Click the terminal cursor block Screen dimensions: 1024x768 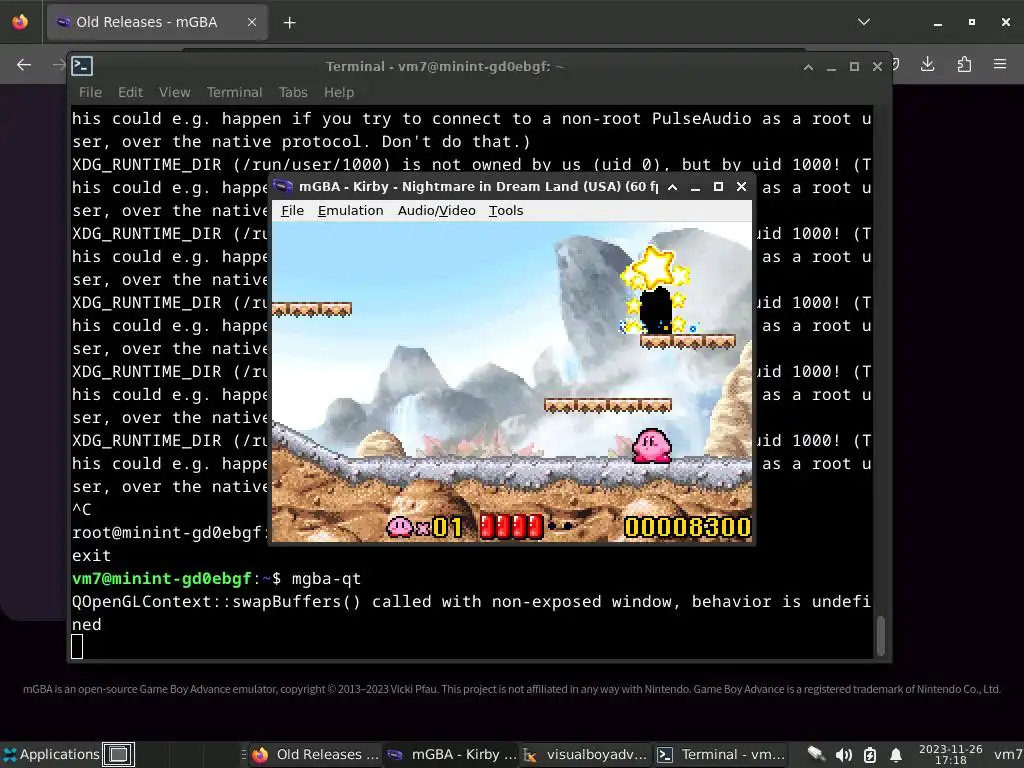[77, 647]
